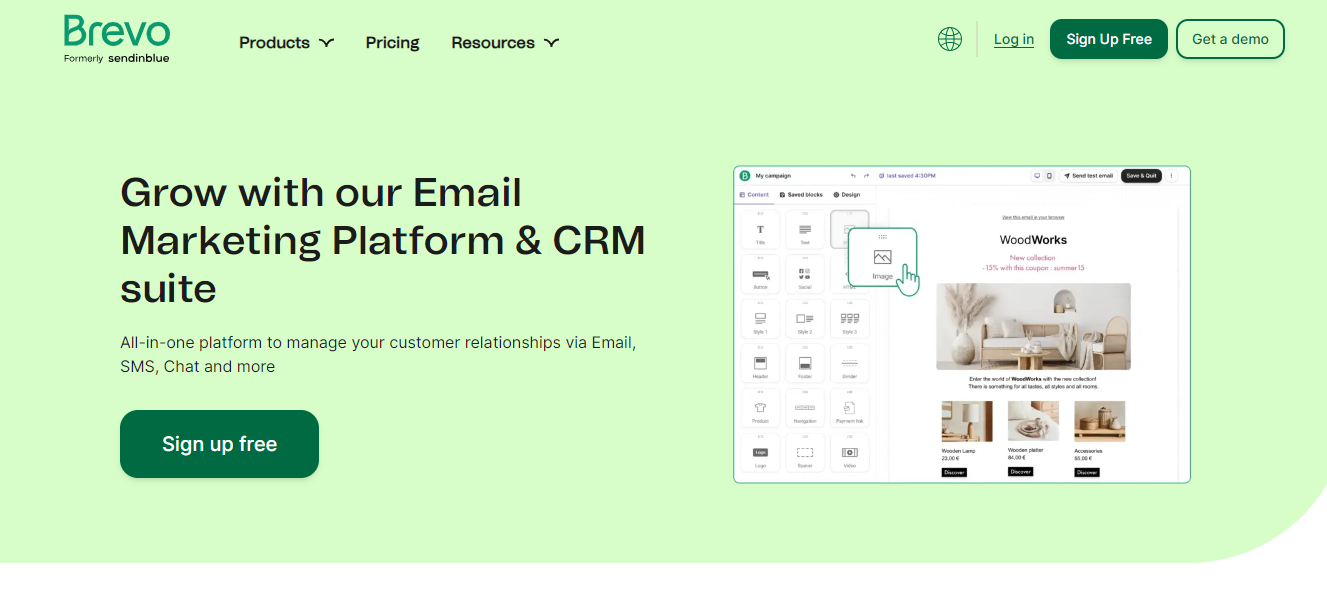1327x589 pixels.
Task: Click the large Sign up free hero button
Action: pyautogui.click(x=219, y=444)
